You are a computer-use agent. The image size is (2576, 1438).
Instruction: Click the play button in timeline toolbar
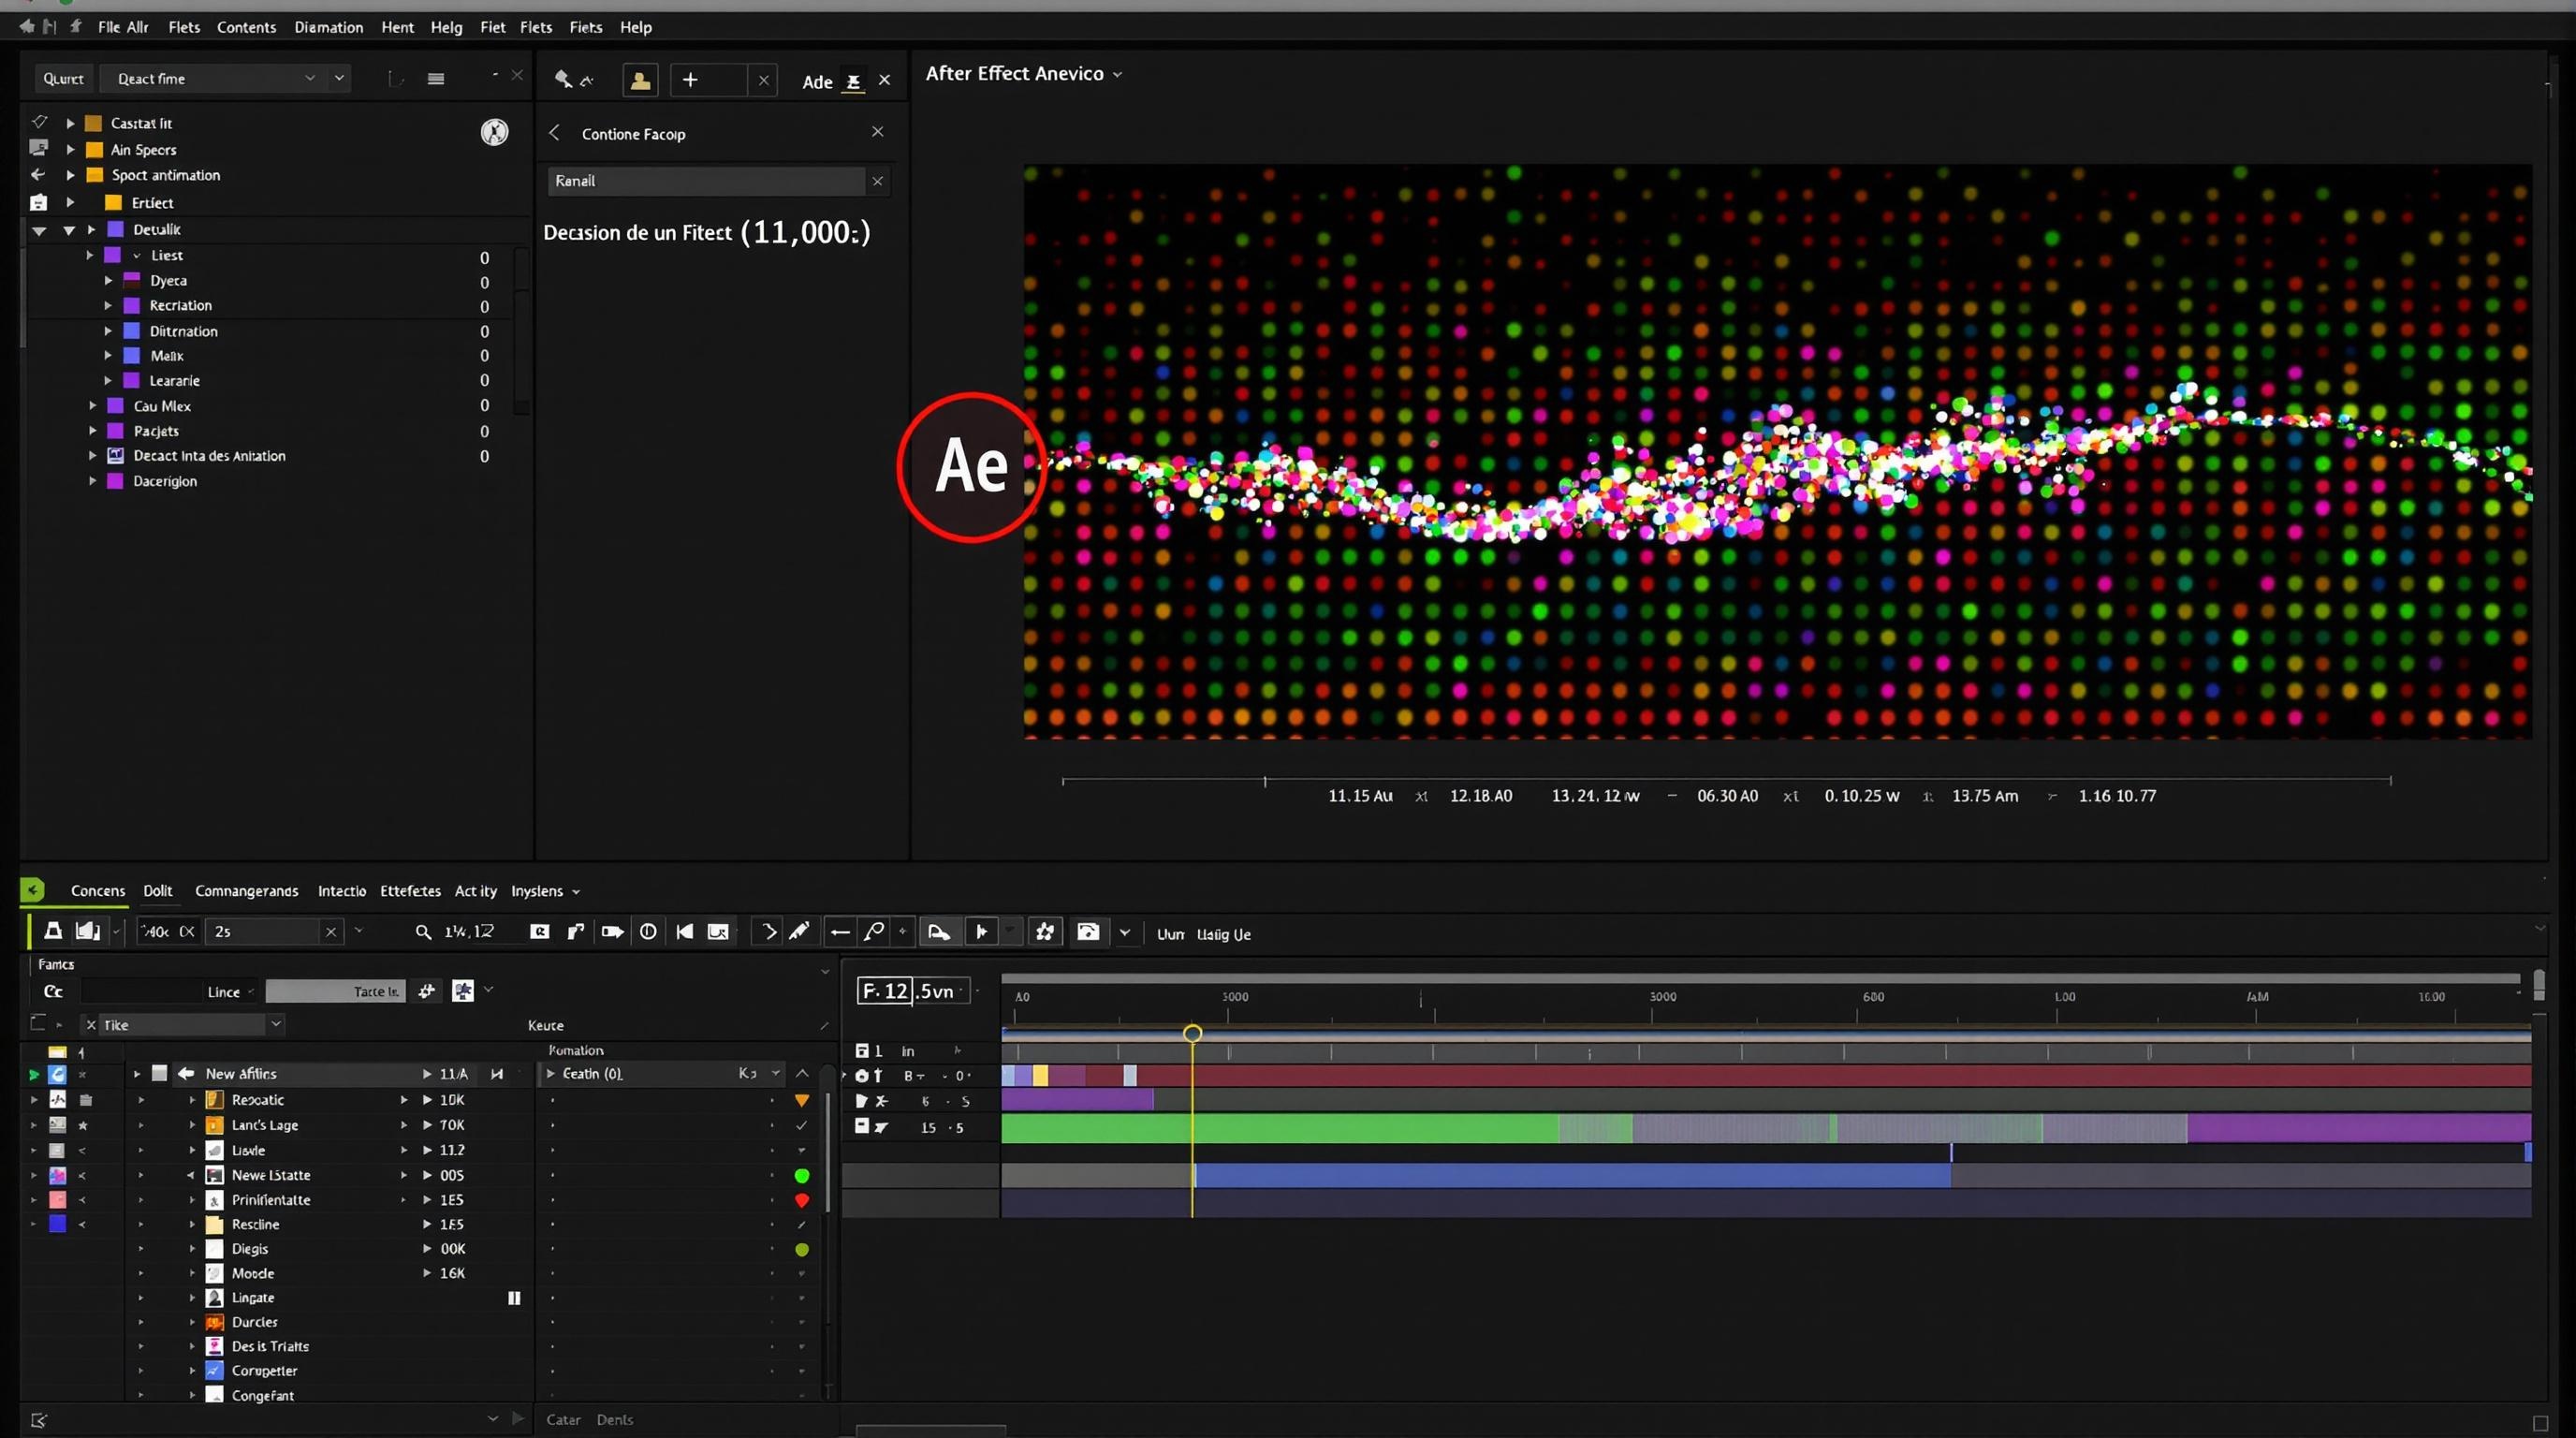(981, 931)
